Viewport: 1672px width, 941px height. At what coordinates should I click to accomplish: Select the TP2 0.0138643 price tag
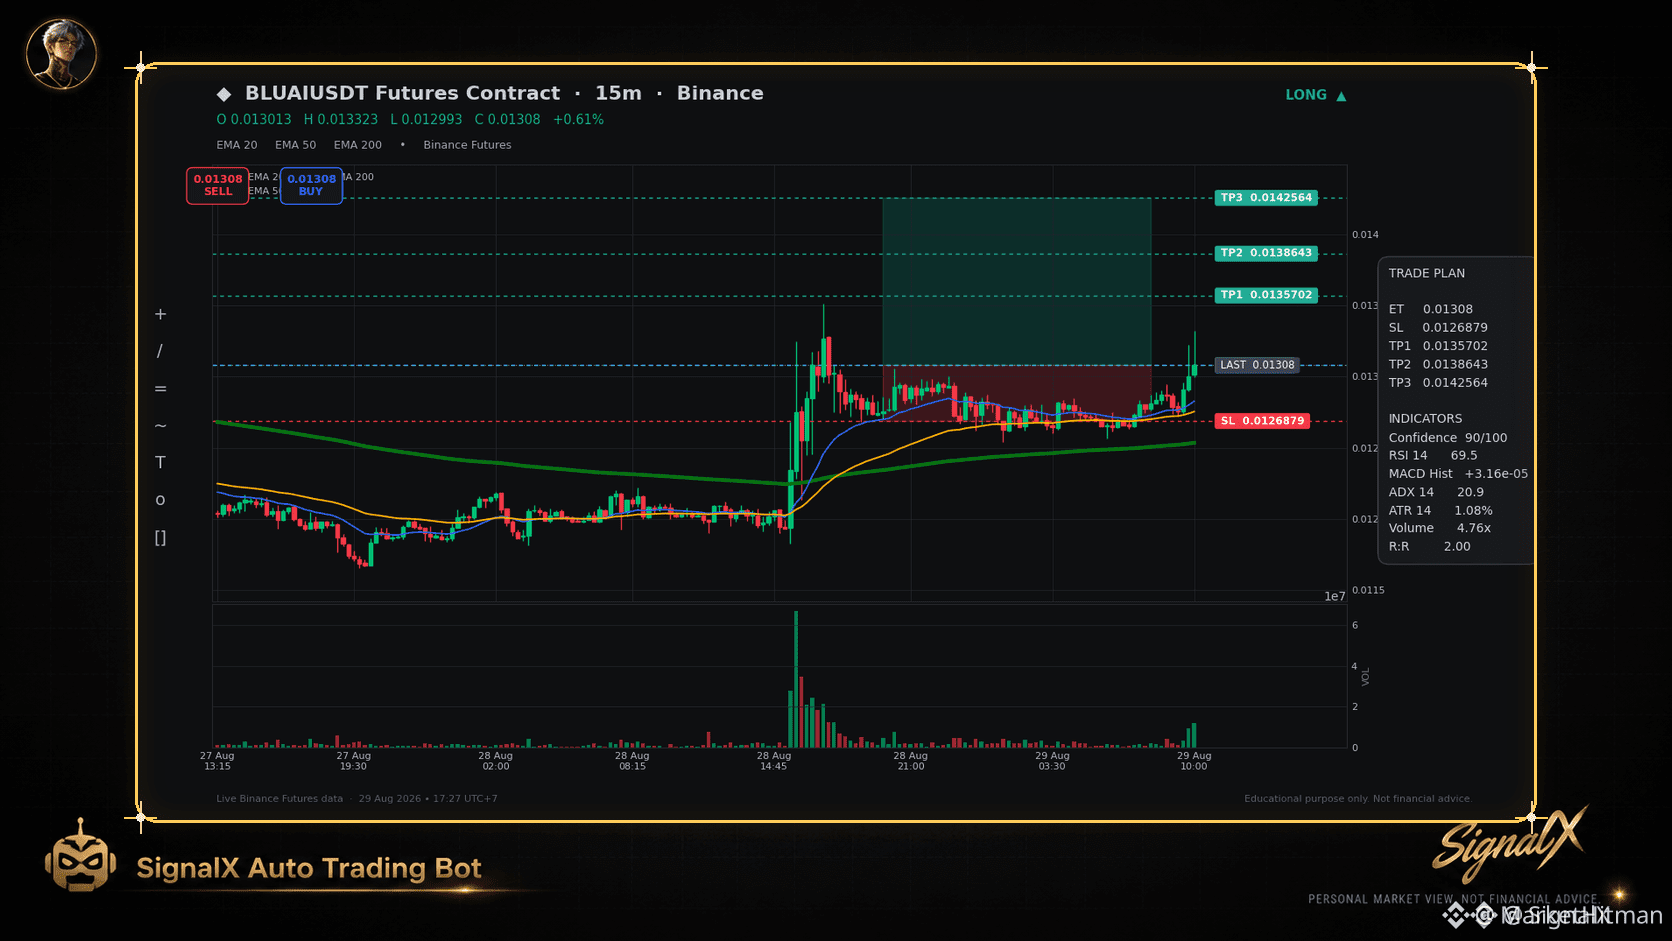click(1266, 253)
